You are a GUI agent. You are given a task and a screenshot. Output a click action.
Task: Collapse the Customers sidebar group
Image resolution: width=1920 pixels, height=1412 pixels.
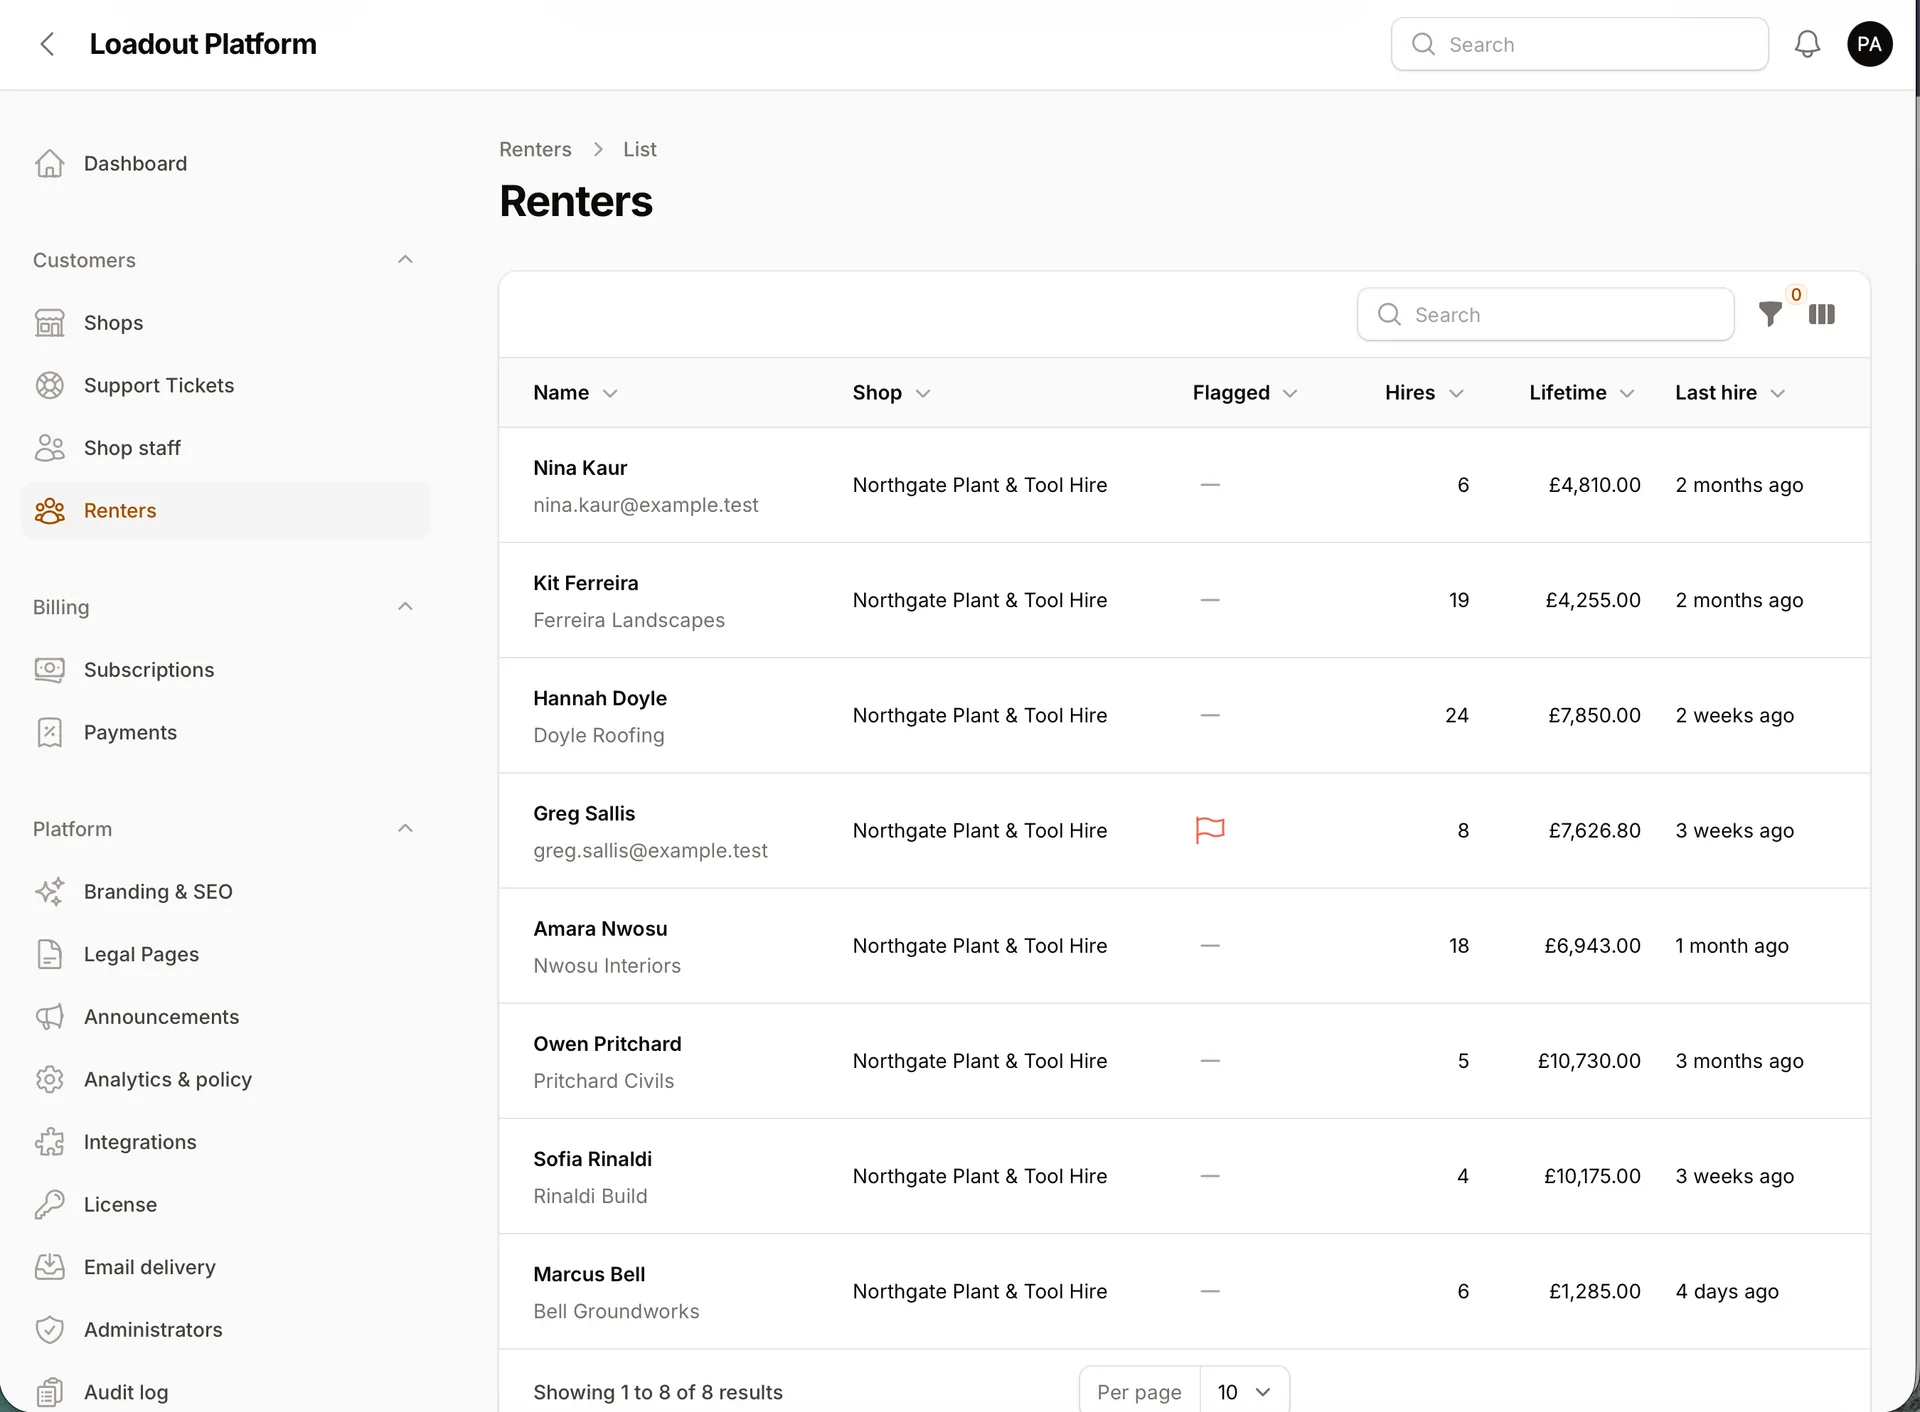405,260
